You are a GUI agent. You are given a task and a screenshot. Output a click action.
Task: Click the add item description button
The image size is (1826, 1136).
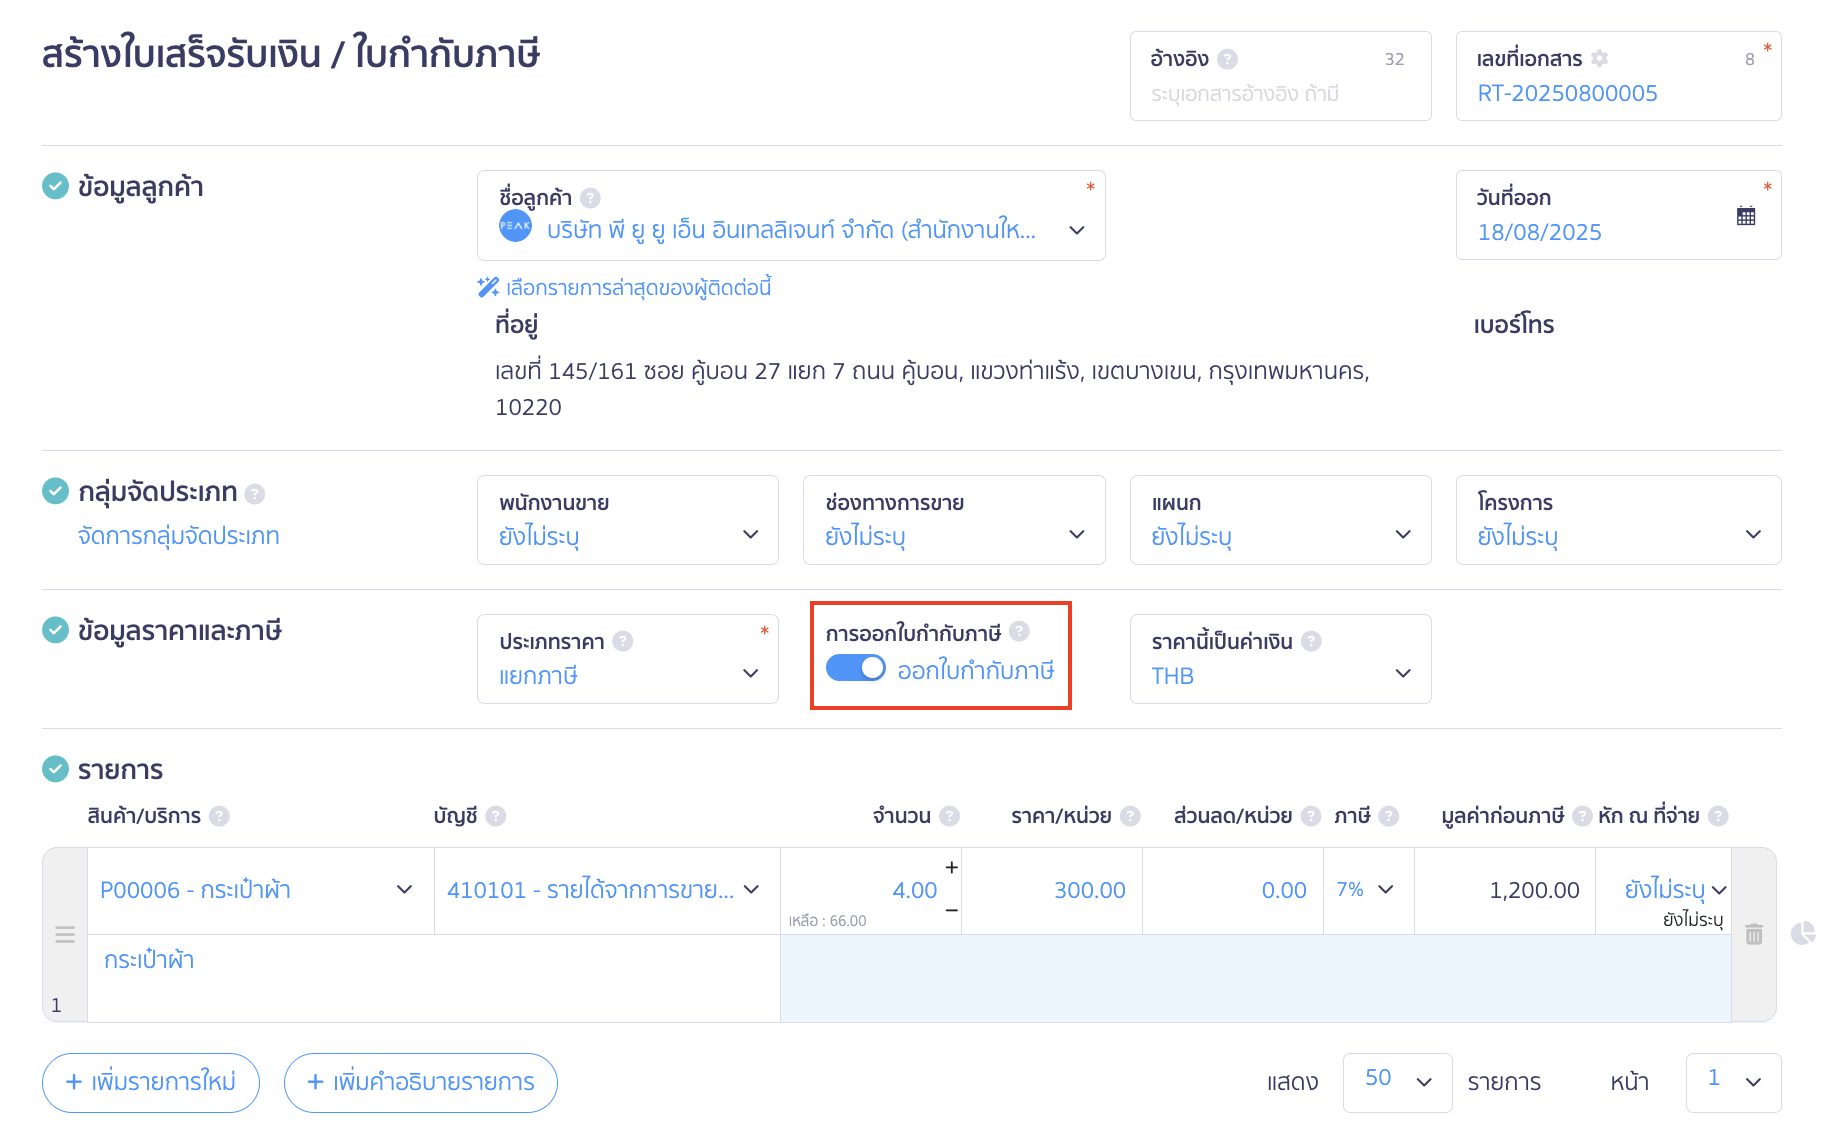pyautogui.click(x=421, y=1082)
